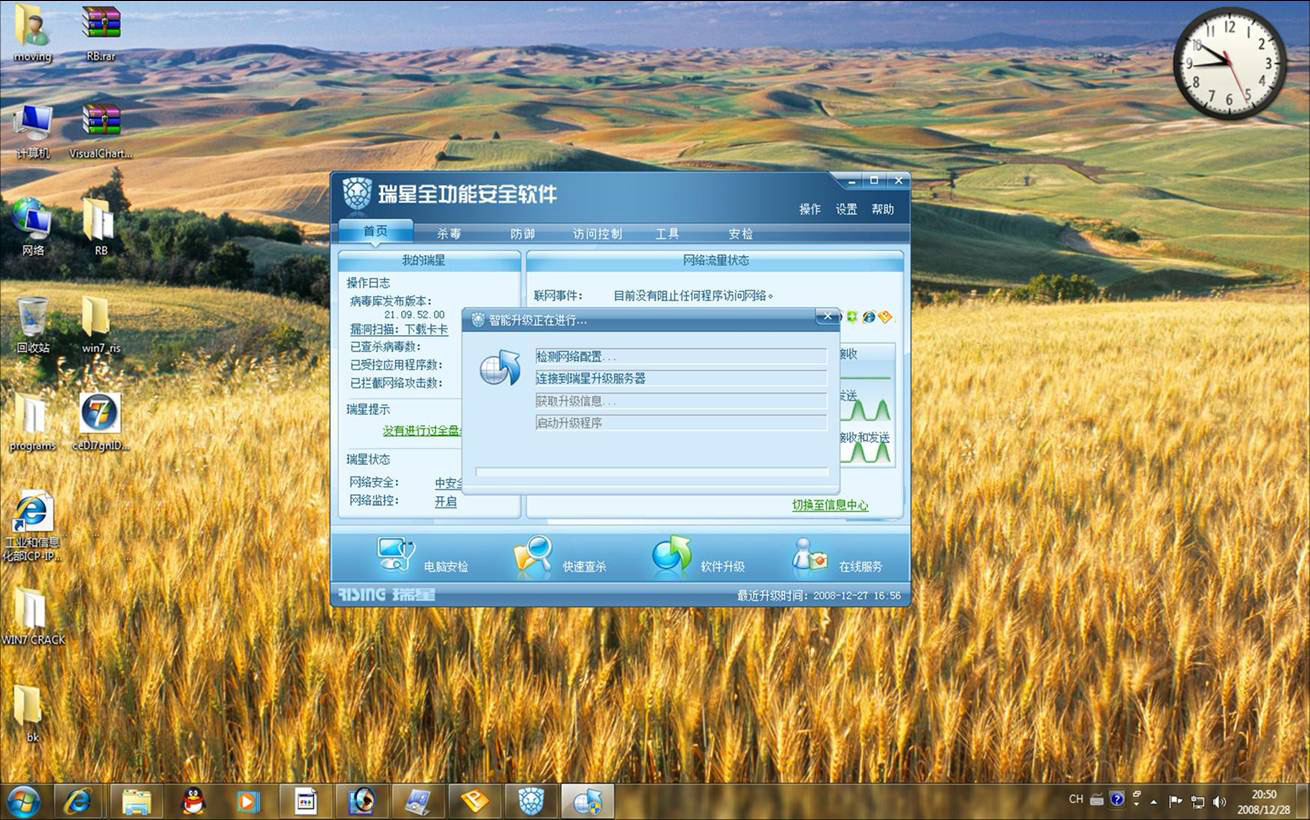Start 快速查杀 quick scan

tap(533, 556)
